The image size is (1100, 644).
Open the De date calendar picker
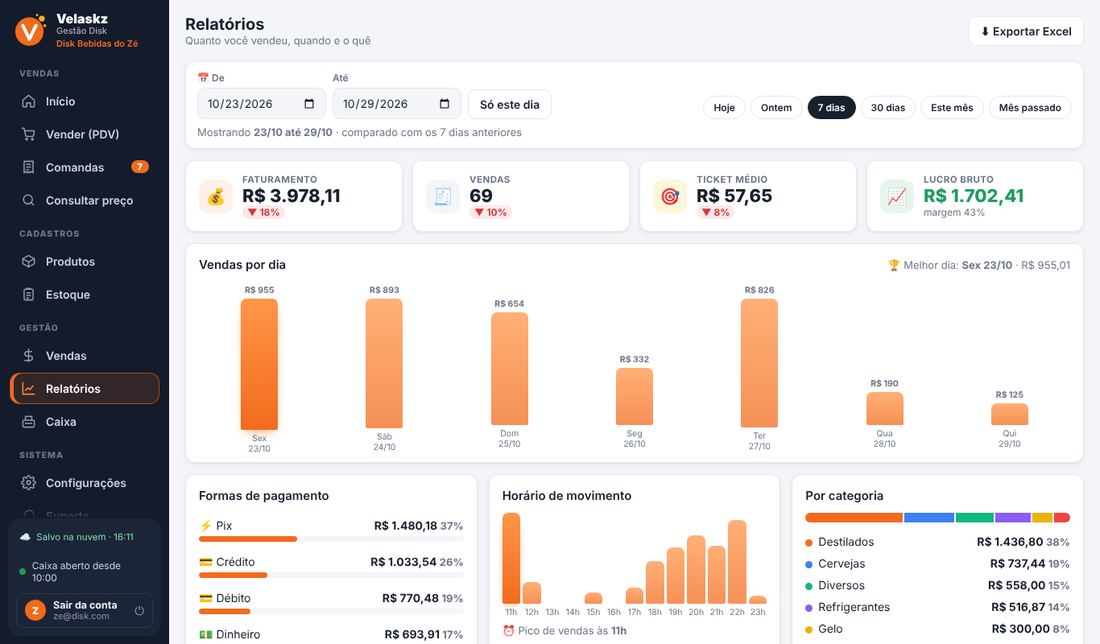pyautogui.click(x=309, y=104)
